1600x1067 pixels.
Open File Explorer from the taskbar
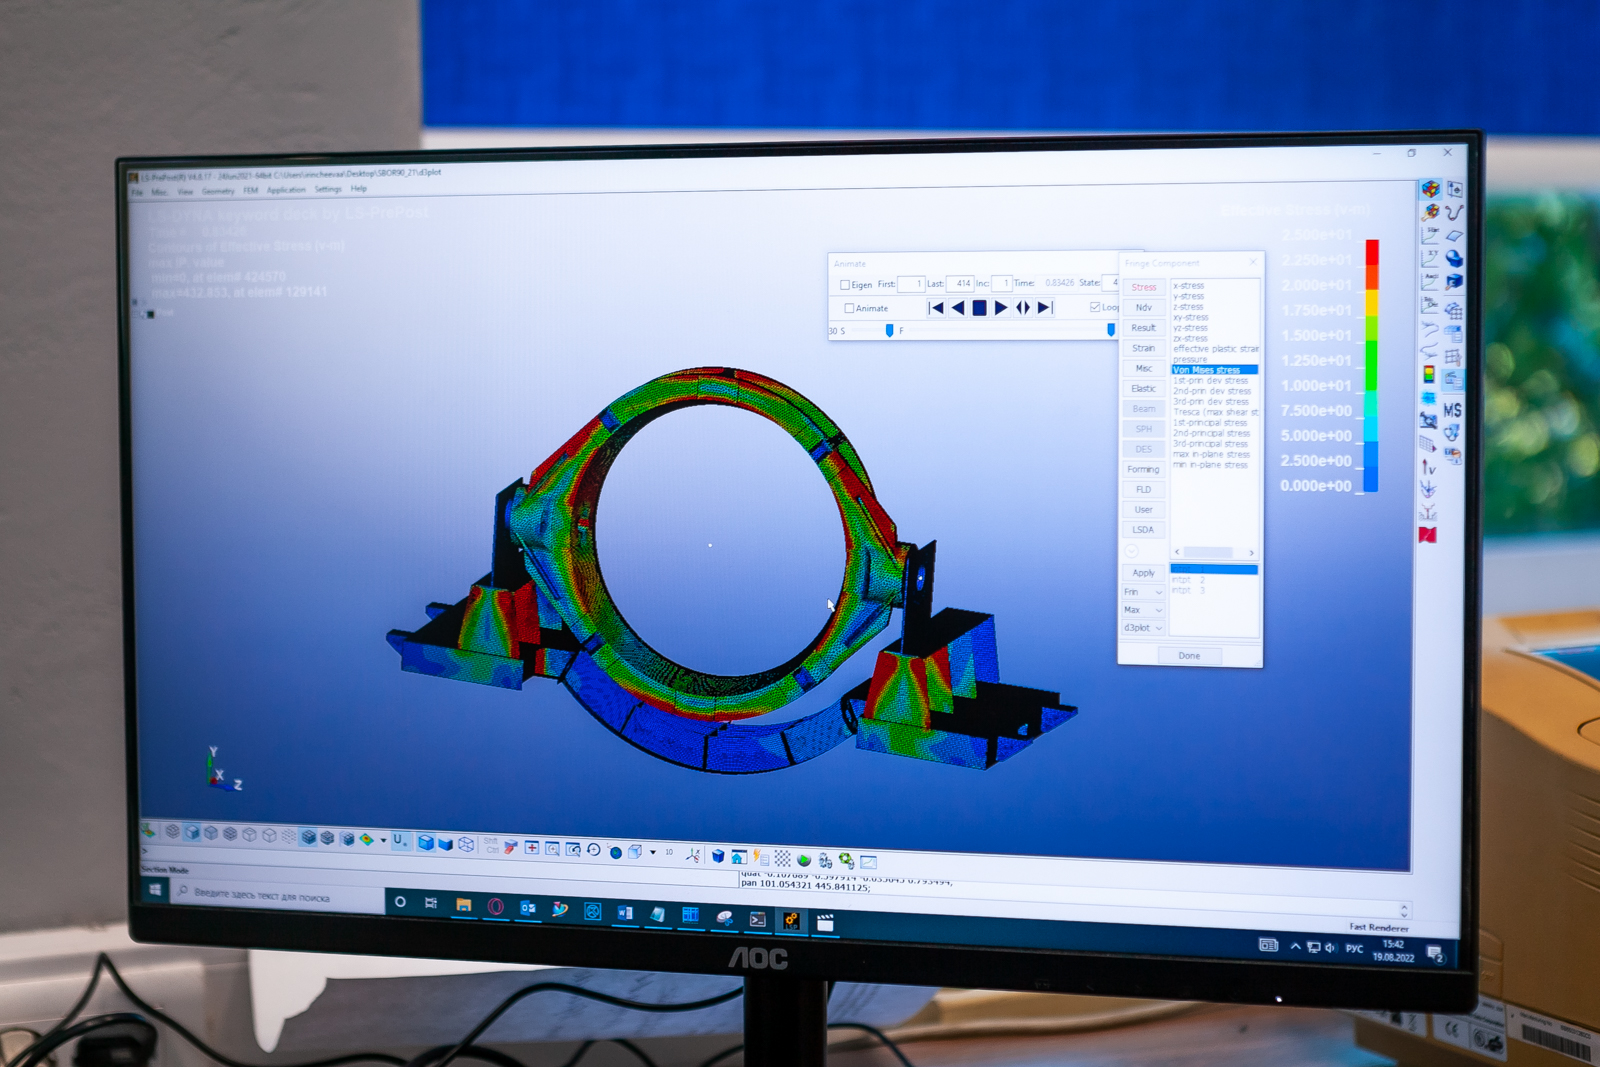463,905
